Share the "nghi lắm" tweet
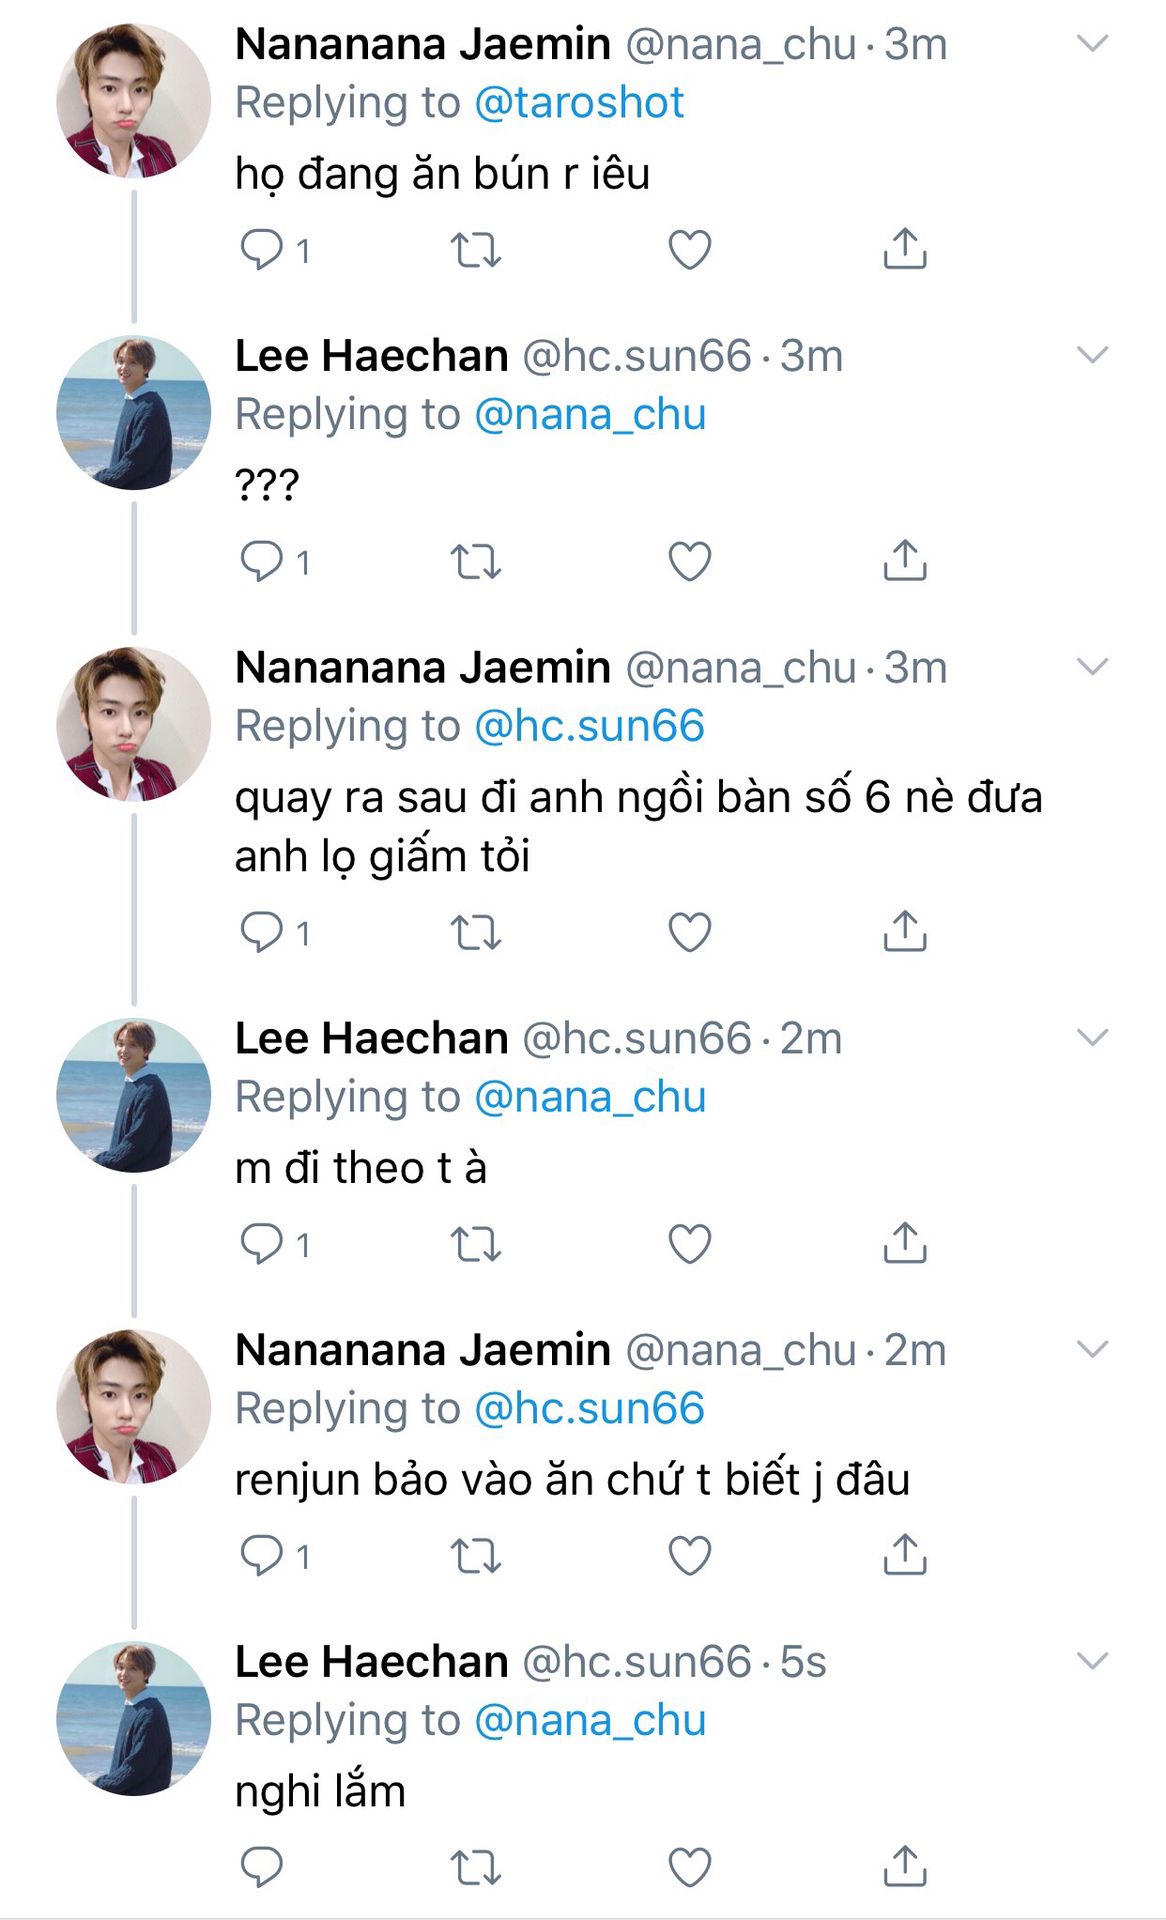This screenshot has height=1920, width=1166. (x=905, y=1866)
